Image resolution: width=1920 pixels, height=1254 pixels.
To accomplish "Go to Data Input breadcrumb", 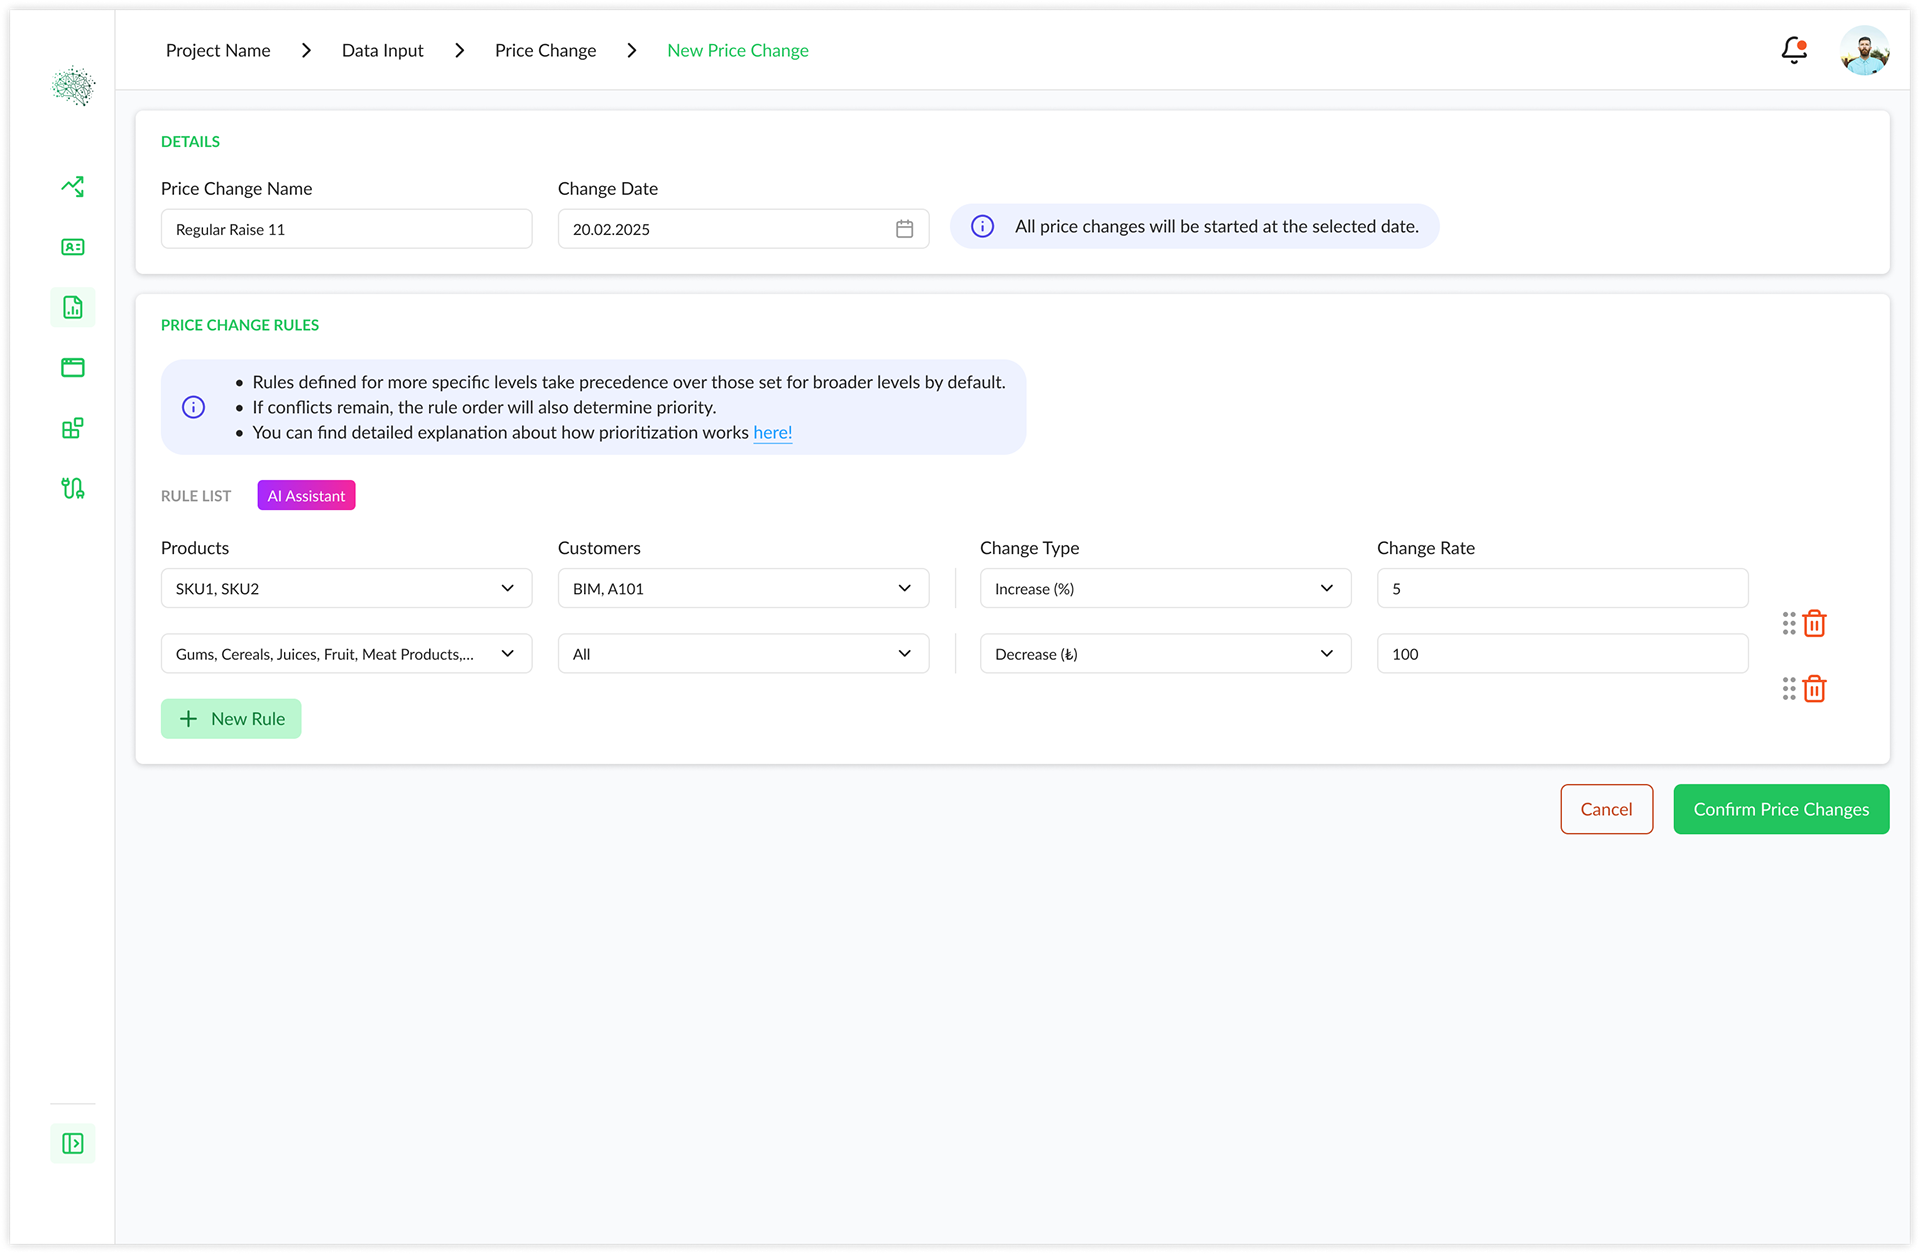I will [382, 50].
